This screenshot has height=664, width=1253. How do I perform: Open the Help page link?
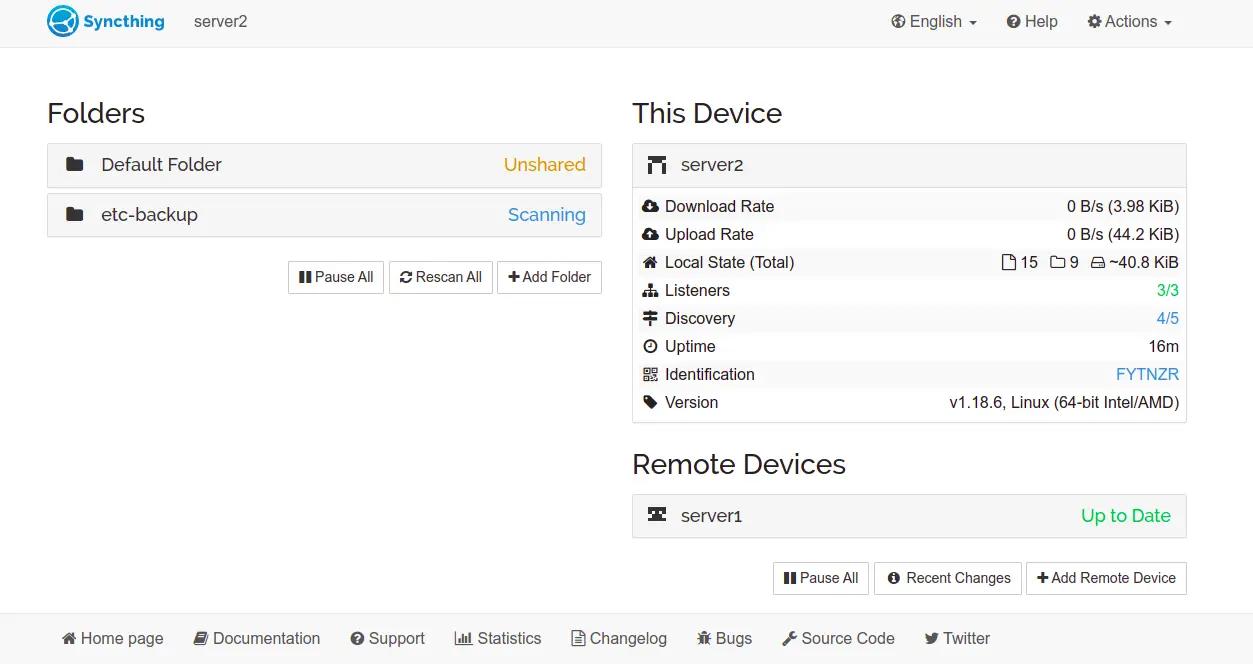pos(1032,21)
